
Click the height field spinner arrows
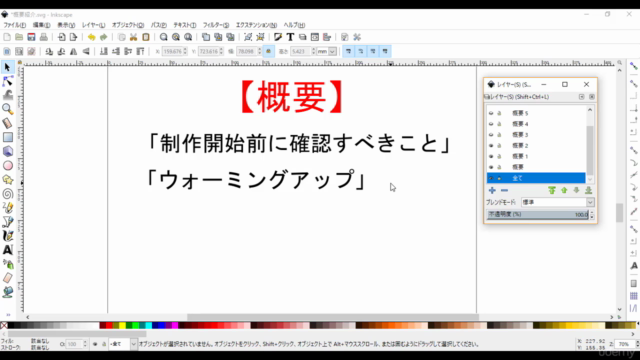pos(313,51)
